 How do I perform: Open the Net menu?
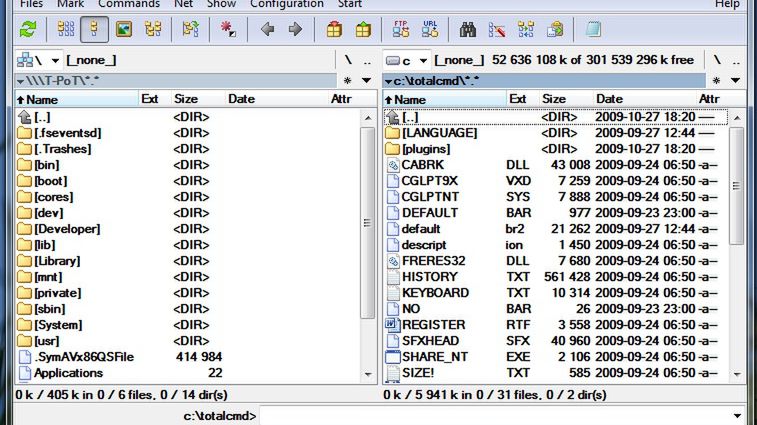[183, 4]
